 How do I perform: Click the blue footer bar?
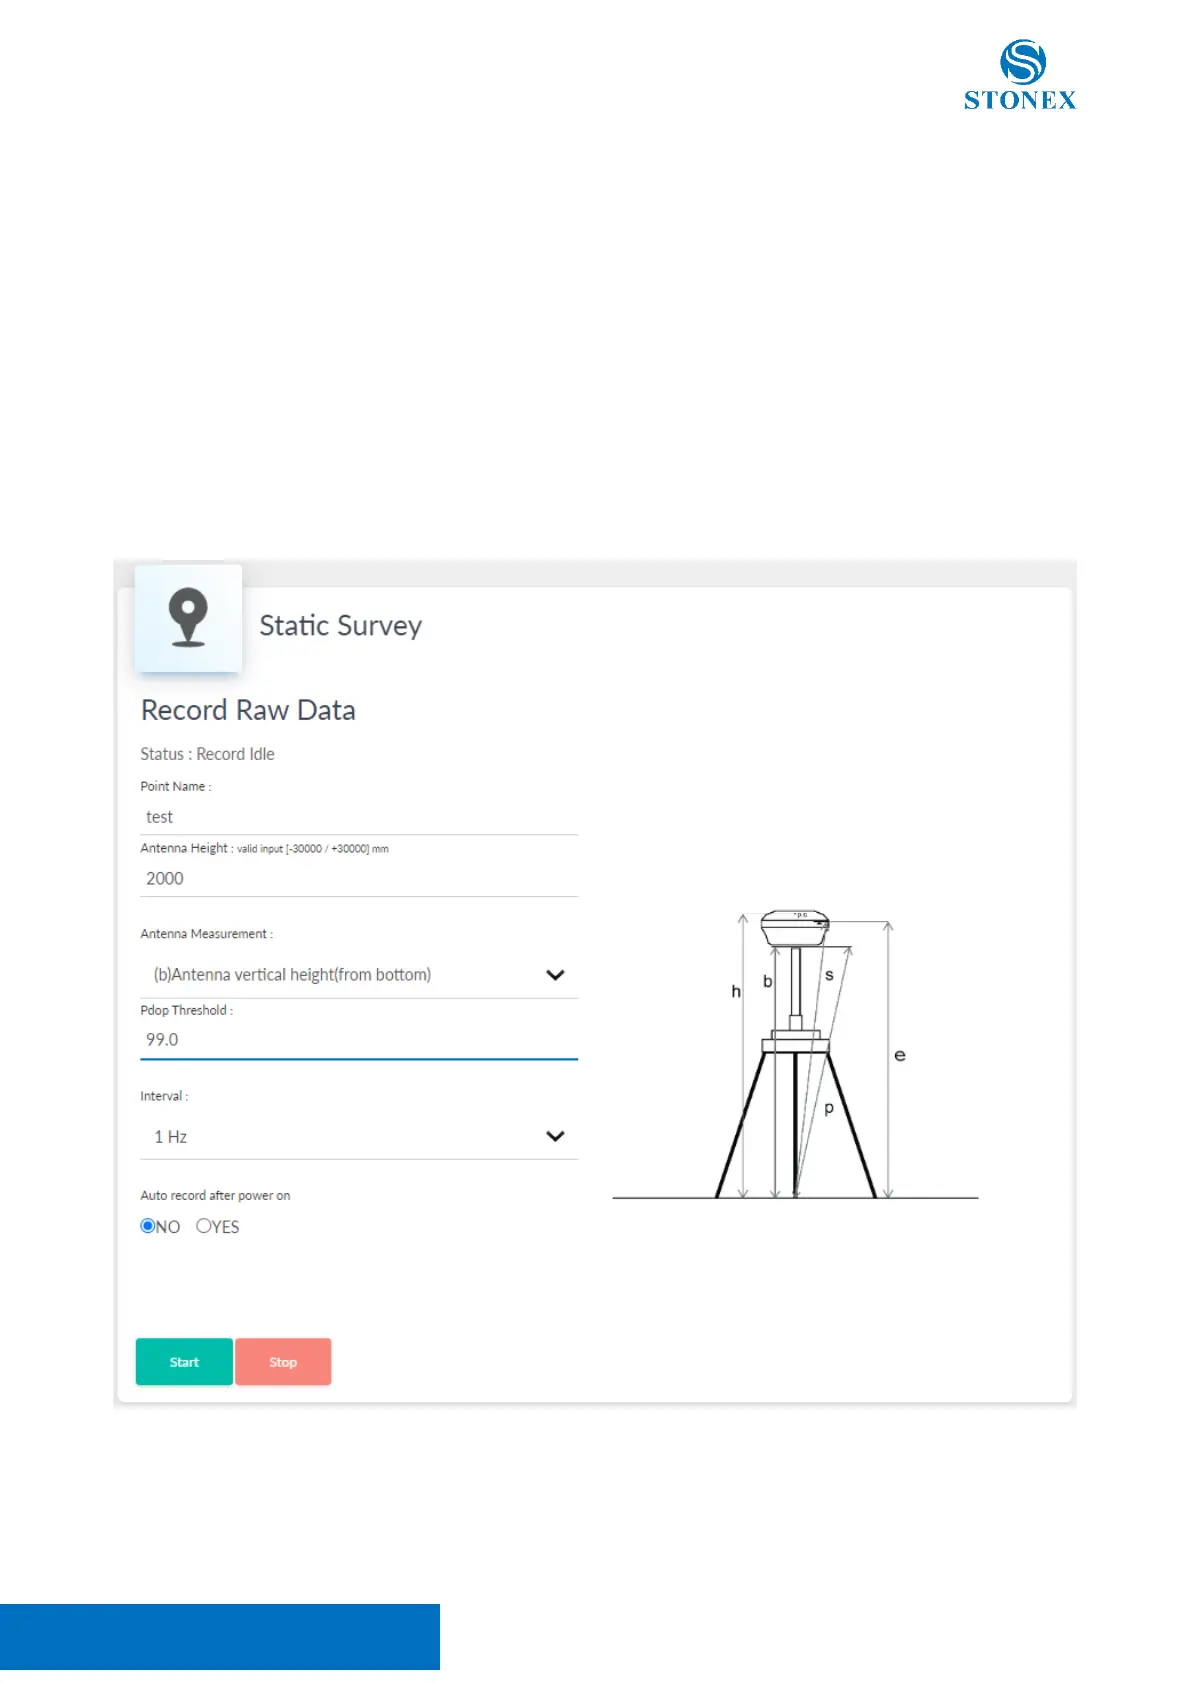pyautogui.click(x=220, y=1636)
